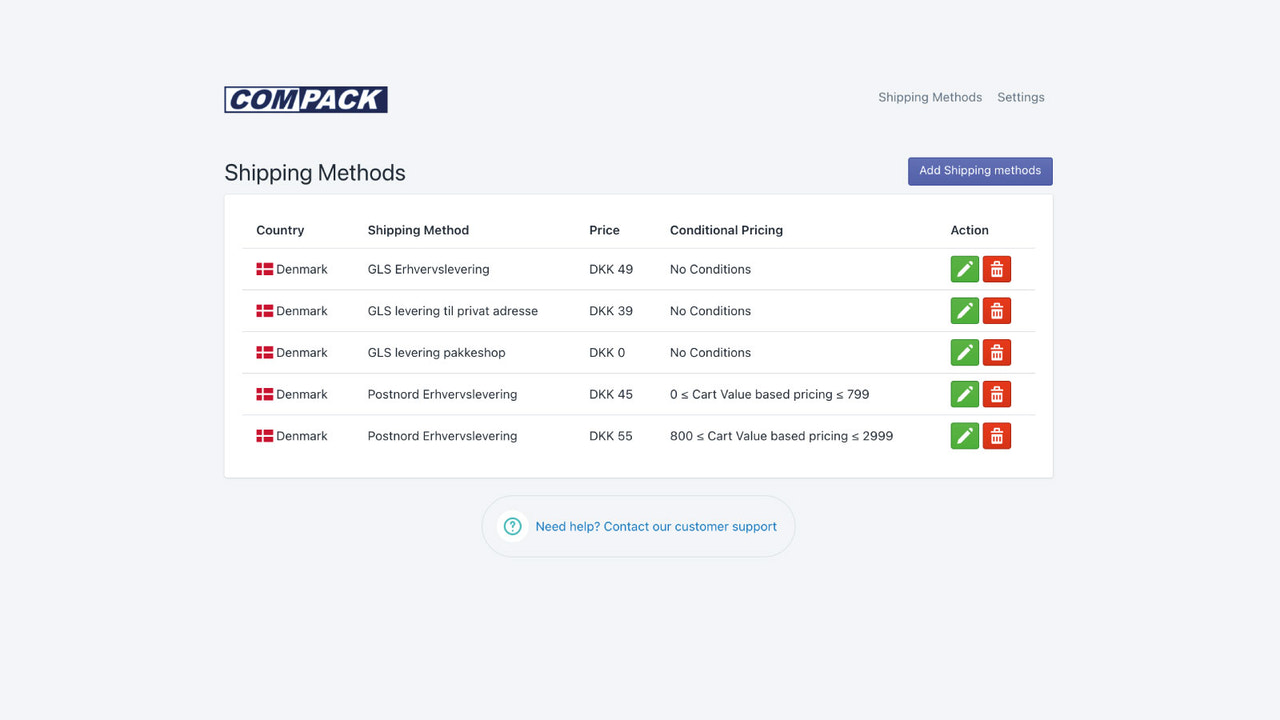Image resolution: width=1280 pixels, height=720 pixels.
Task: Click the question mark help icon
Action: (512, 525)
